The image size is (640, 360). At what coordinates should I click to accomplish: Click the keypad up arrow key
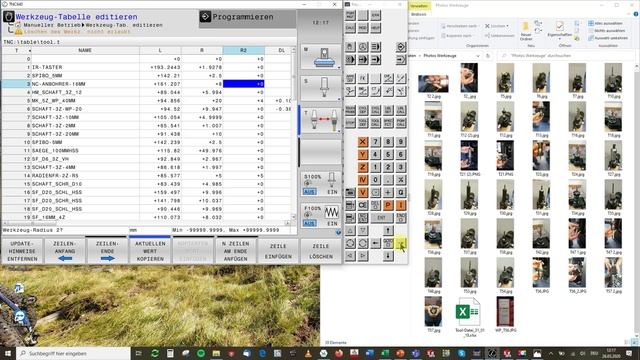click(x=388, y=231)
